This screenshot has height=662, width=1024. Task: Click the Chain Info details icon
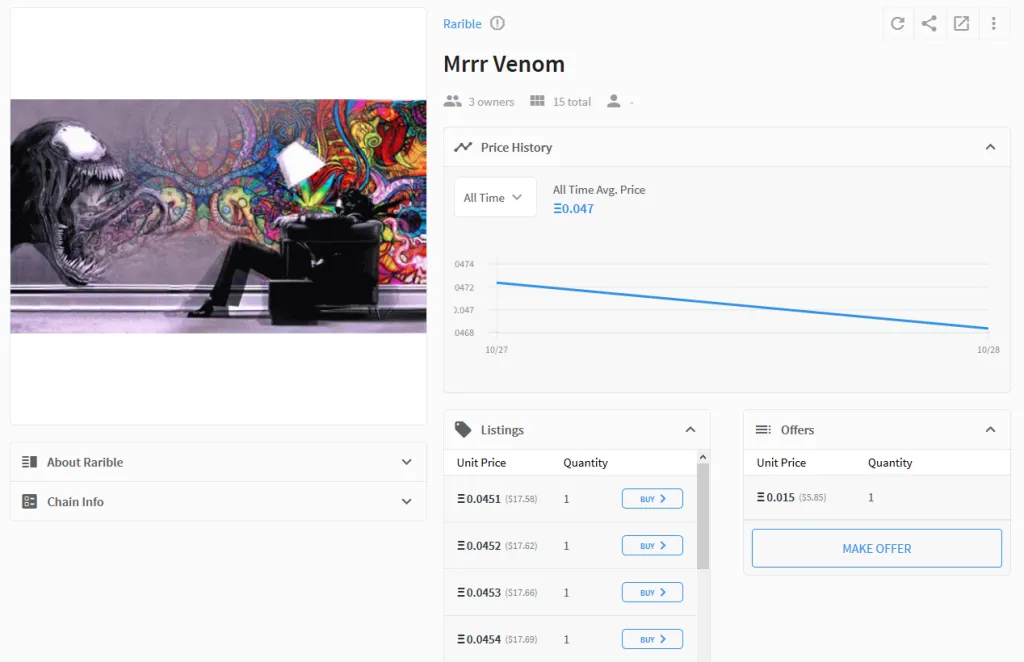pyautogui.click(x=29, y=501)
